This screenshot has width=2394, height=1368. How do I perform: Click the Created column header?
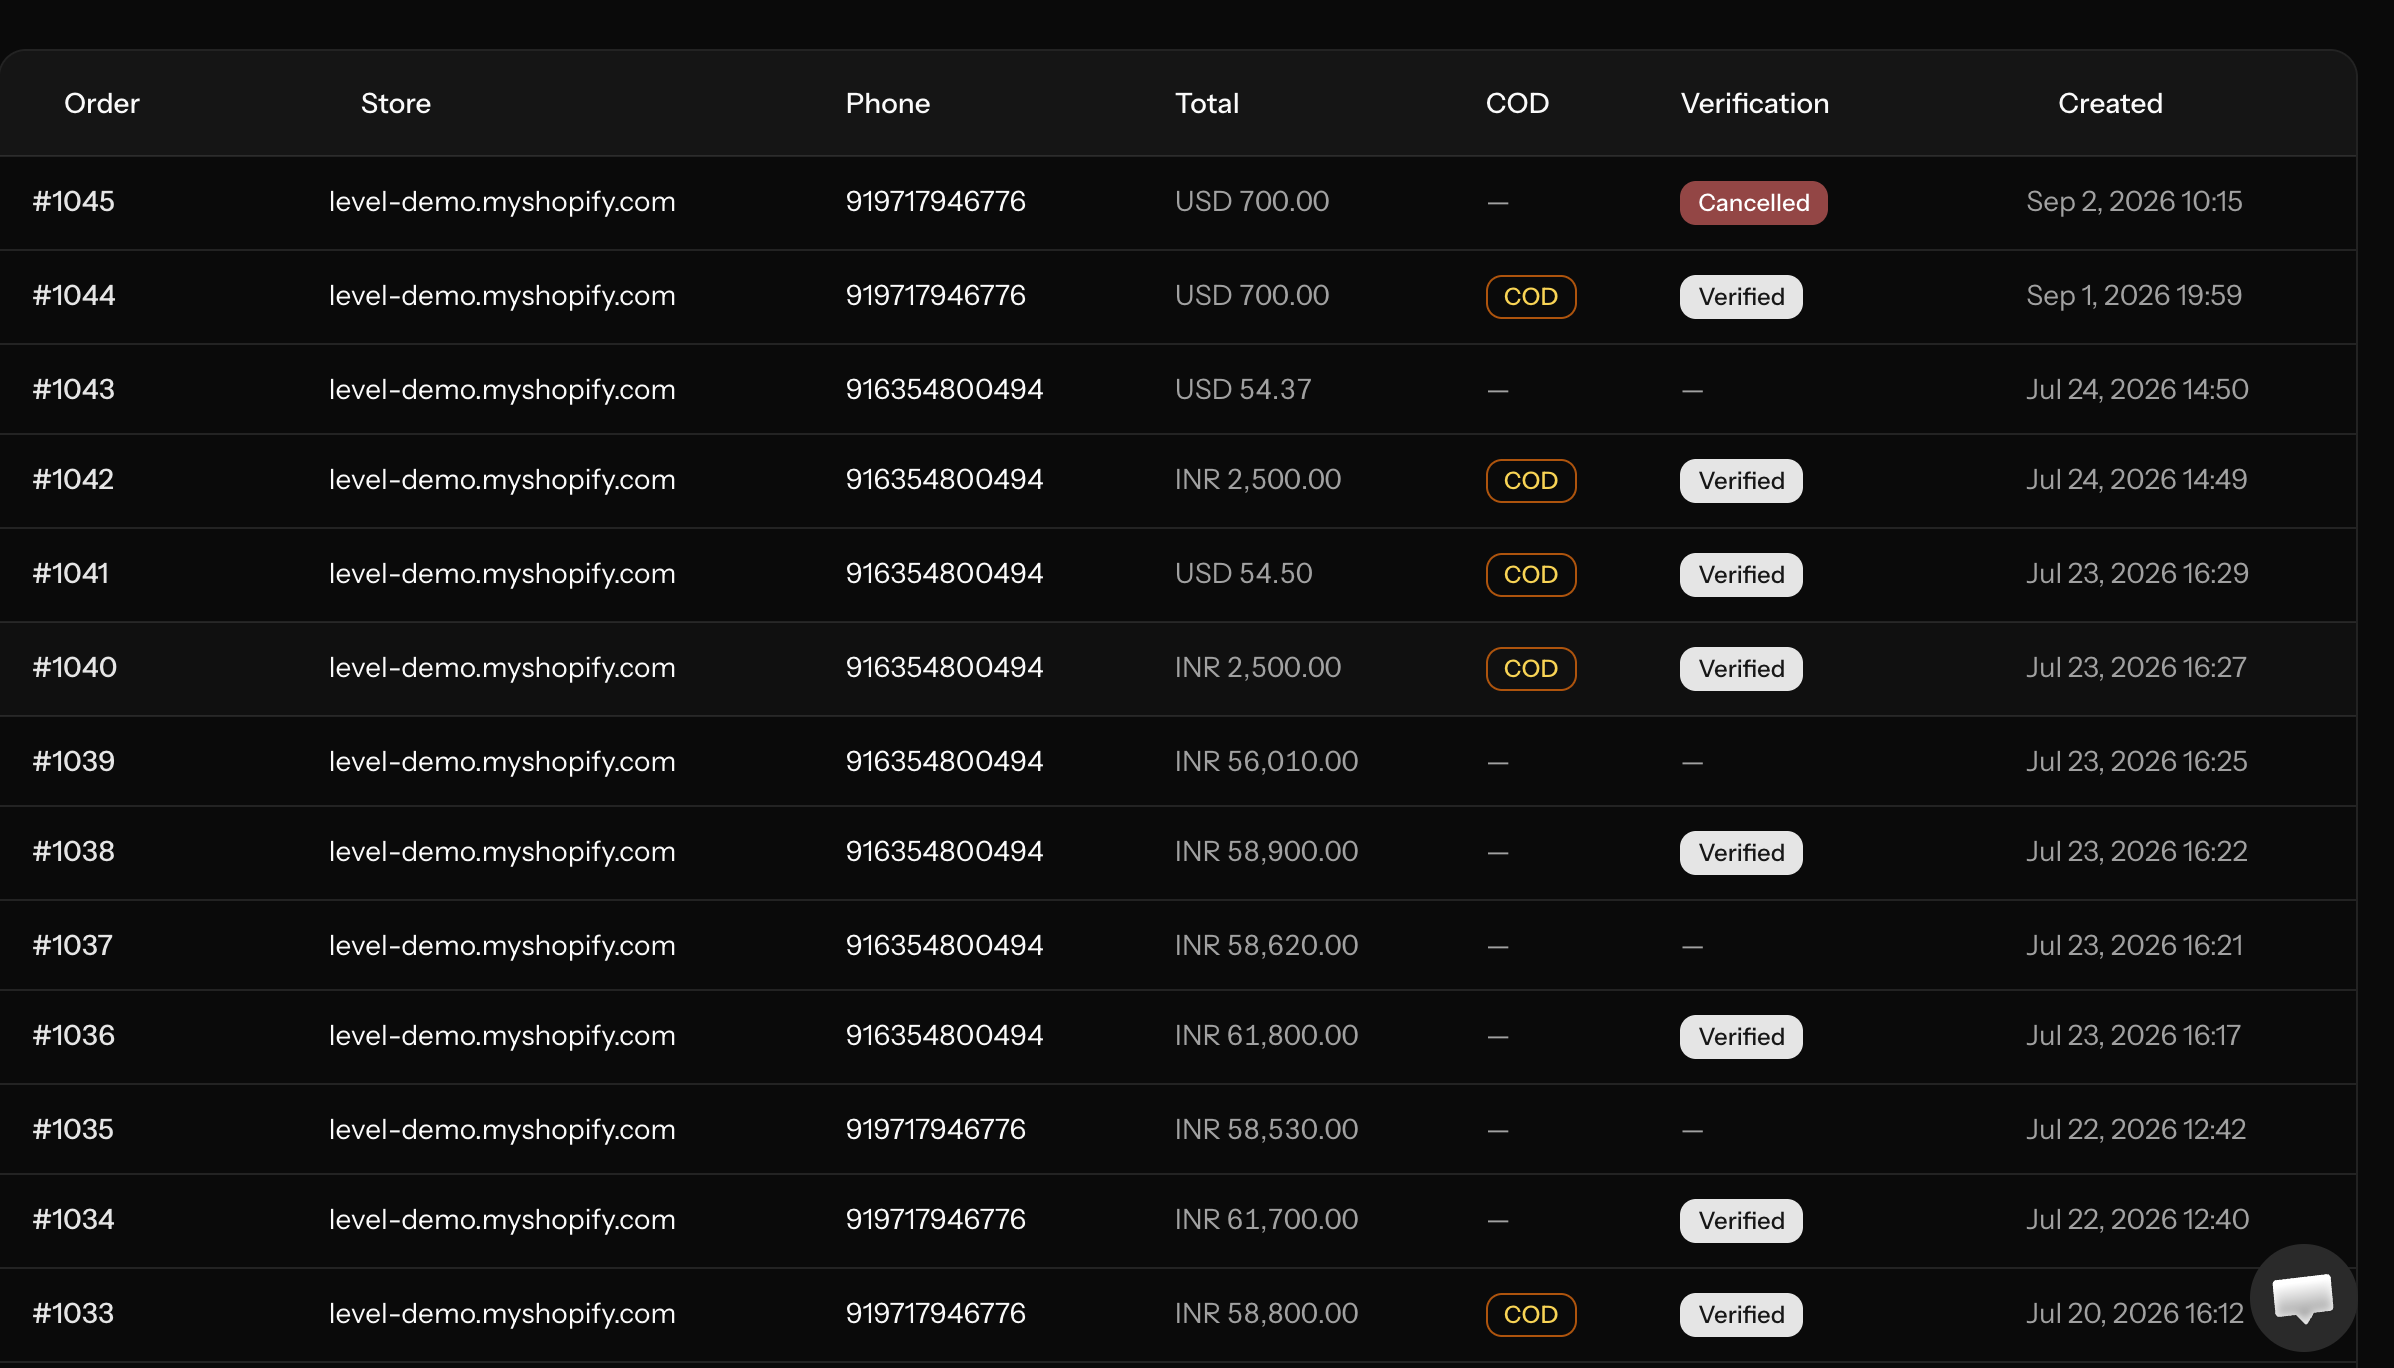pyautogui.click(x=2110, y=103)
